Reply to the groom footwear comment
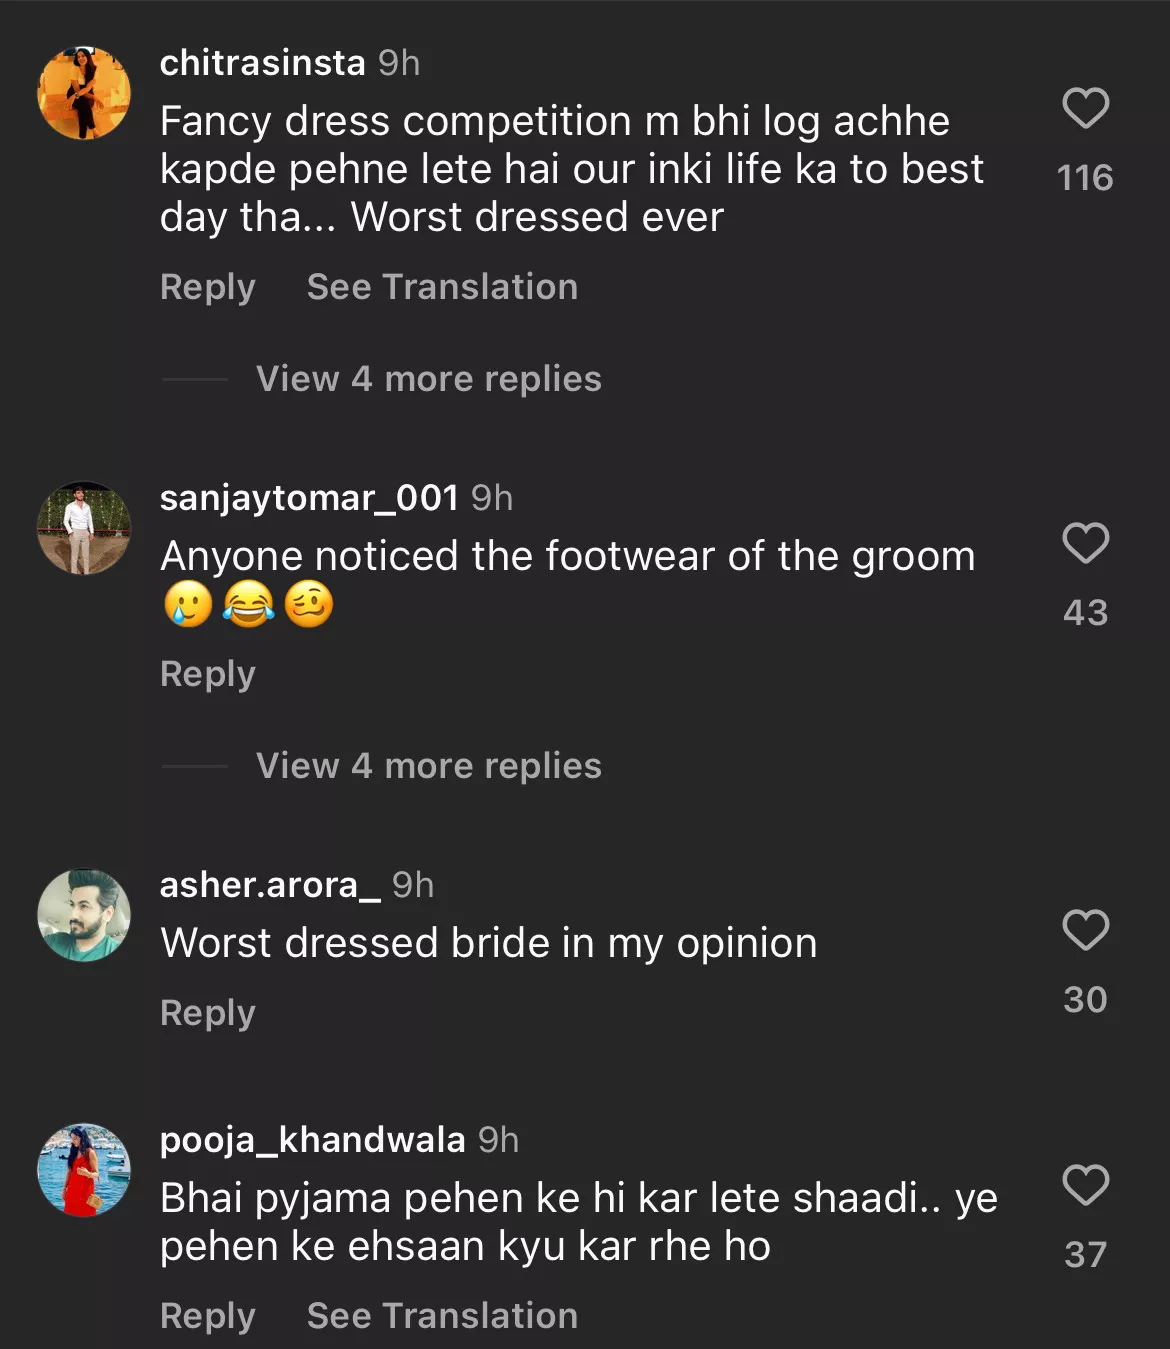The height and width of the screenshot is (1349, 1170). click(x=208, y=674)
